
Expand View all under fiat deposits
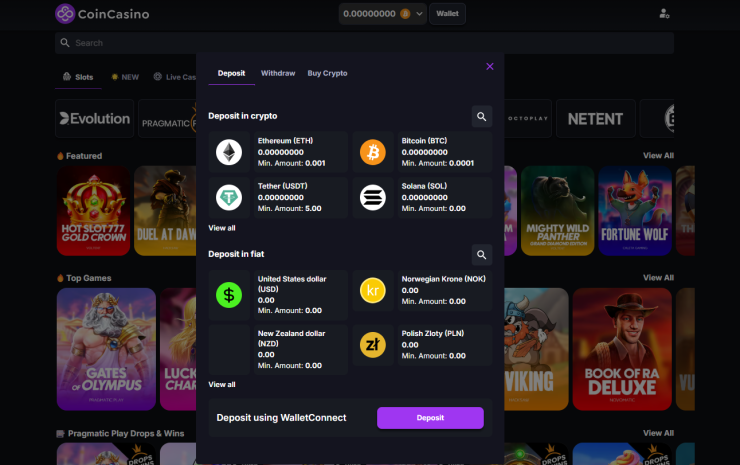pos(222,384)
